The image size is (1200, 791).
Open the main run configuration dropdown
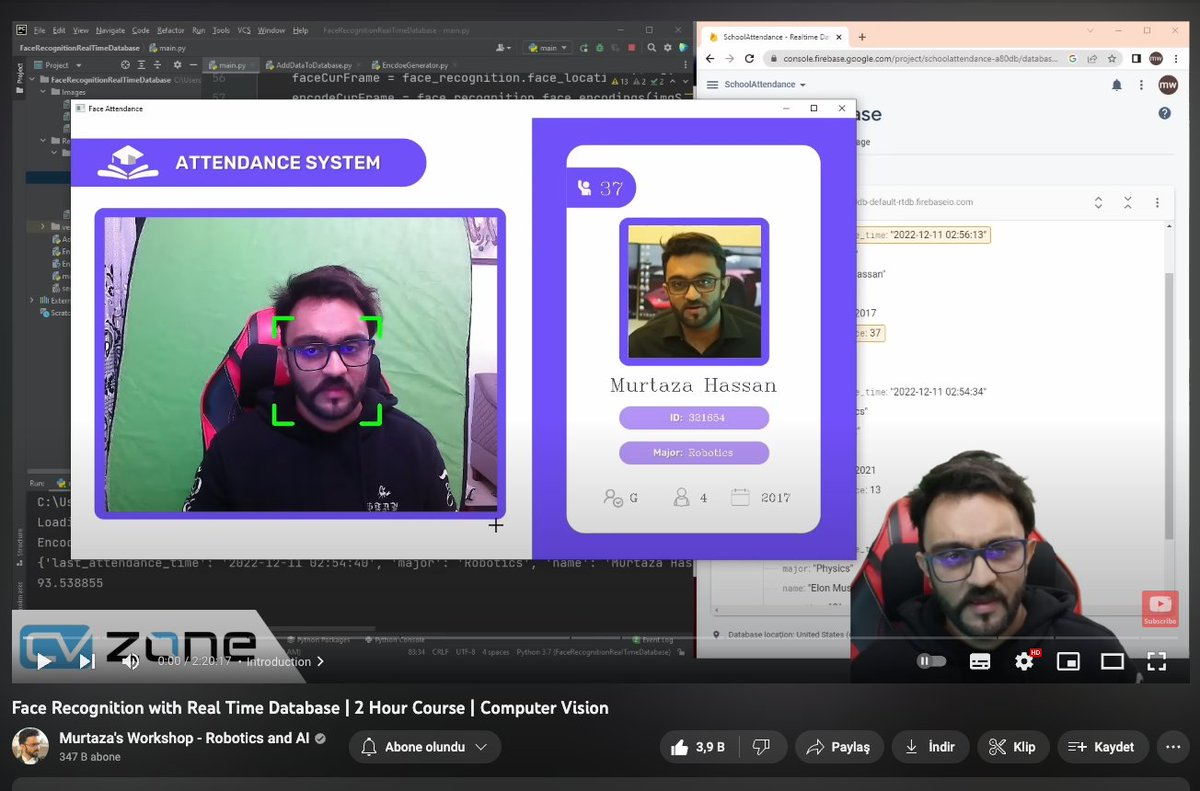(548, 47)
